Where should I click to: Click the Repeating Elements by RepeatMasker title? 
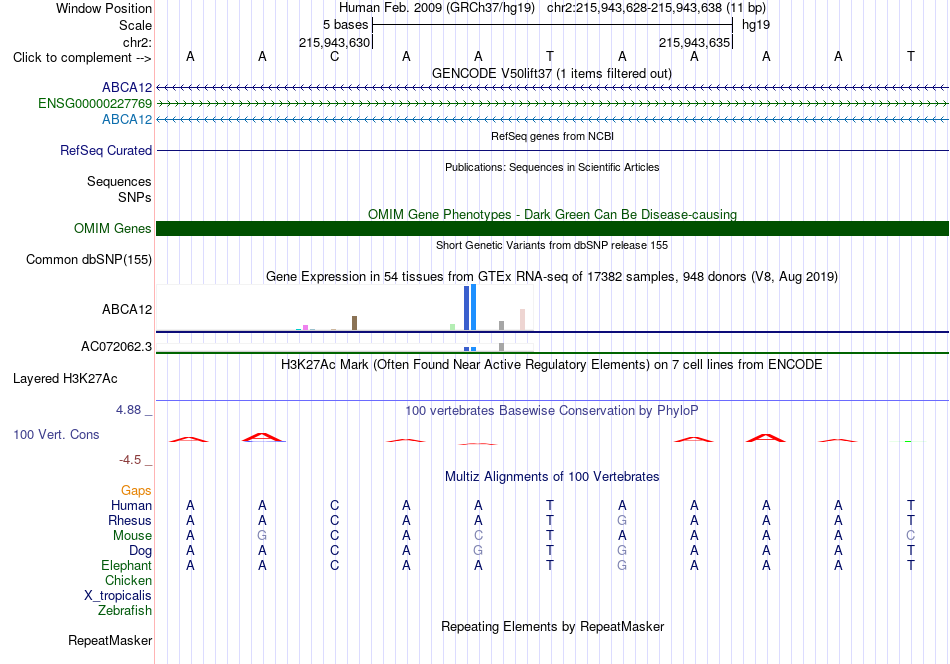552,626
